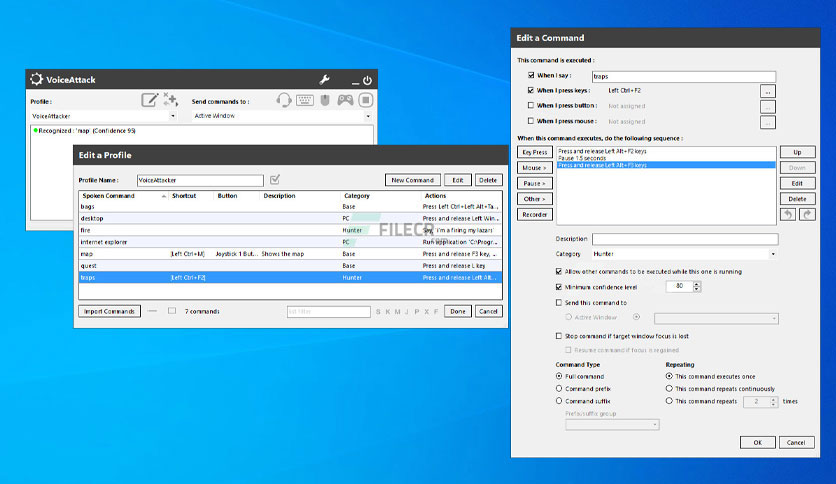The image size is (836, 484).
Task: Expand the Mouse > action menu
Action: (x=534, y=168)
